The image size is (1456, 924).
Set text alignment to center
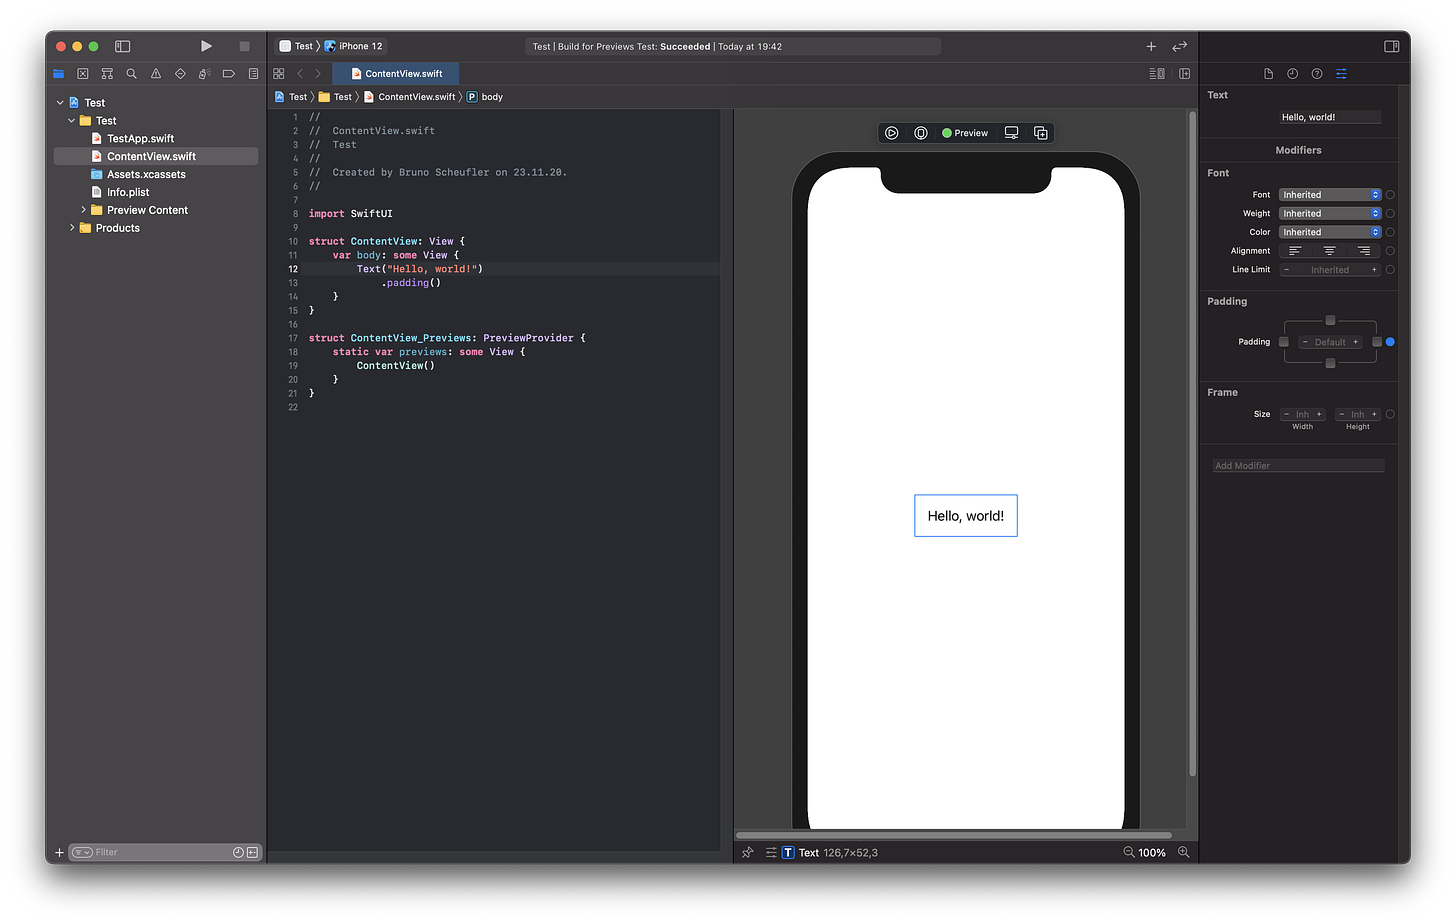point(1330,251)
